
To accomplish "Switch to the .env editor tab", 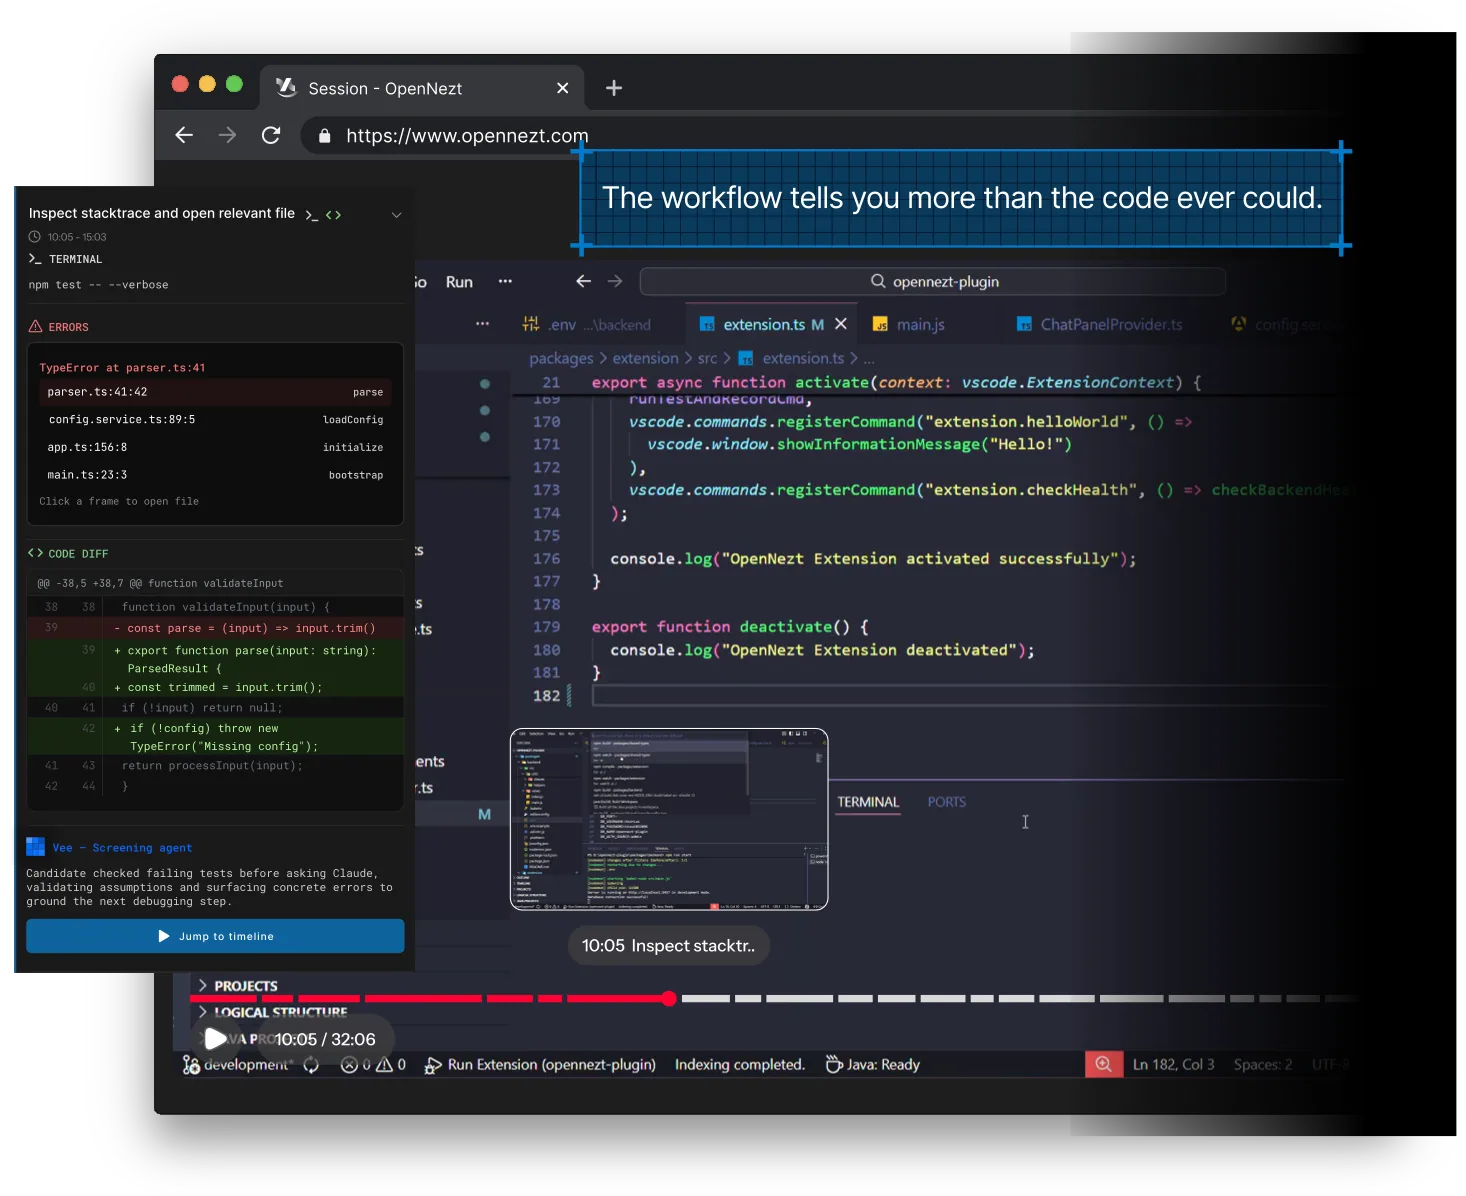I will pos(586,324).
